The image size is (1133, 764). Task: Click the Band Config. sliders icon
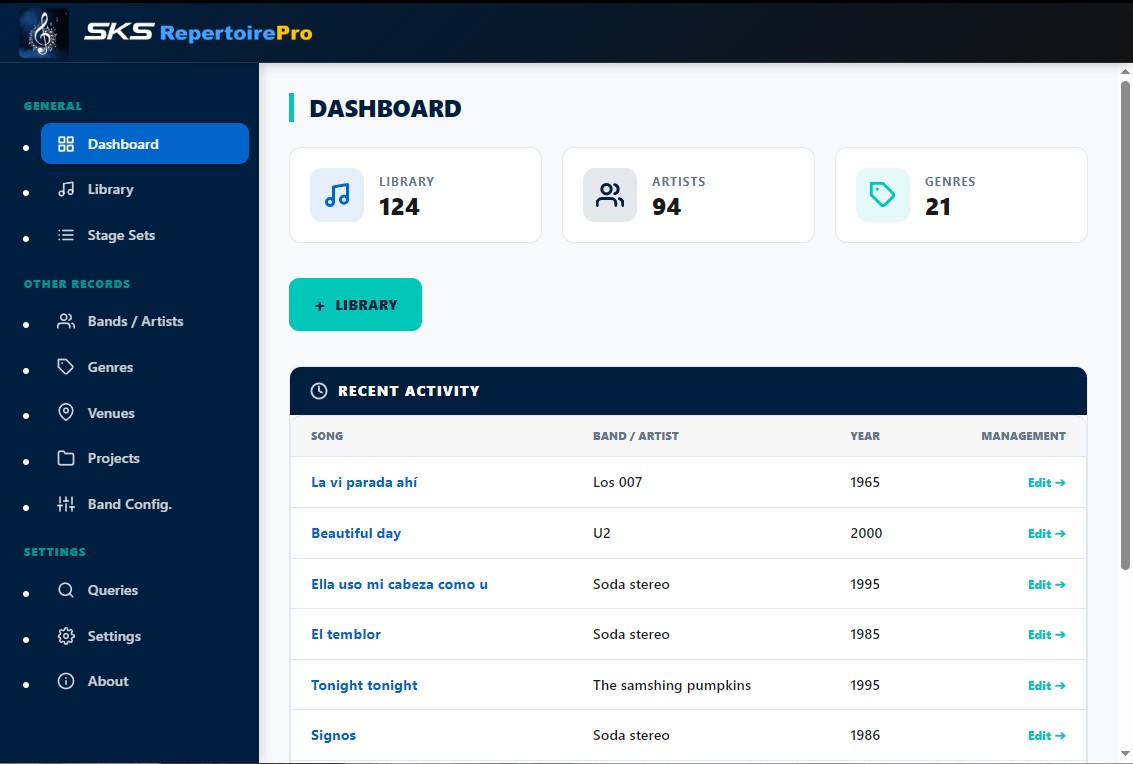coord(66,504)
